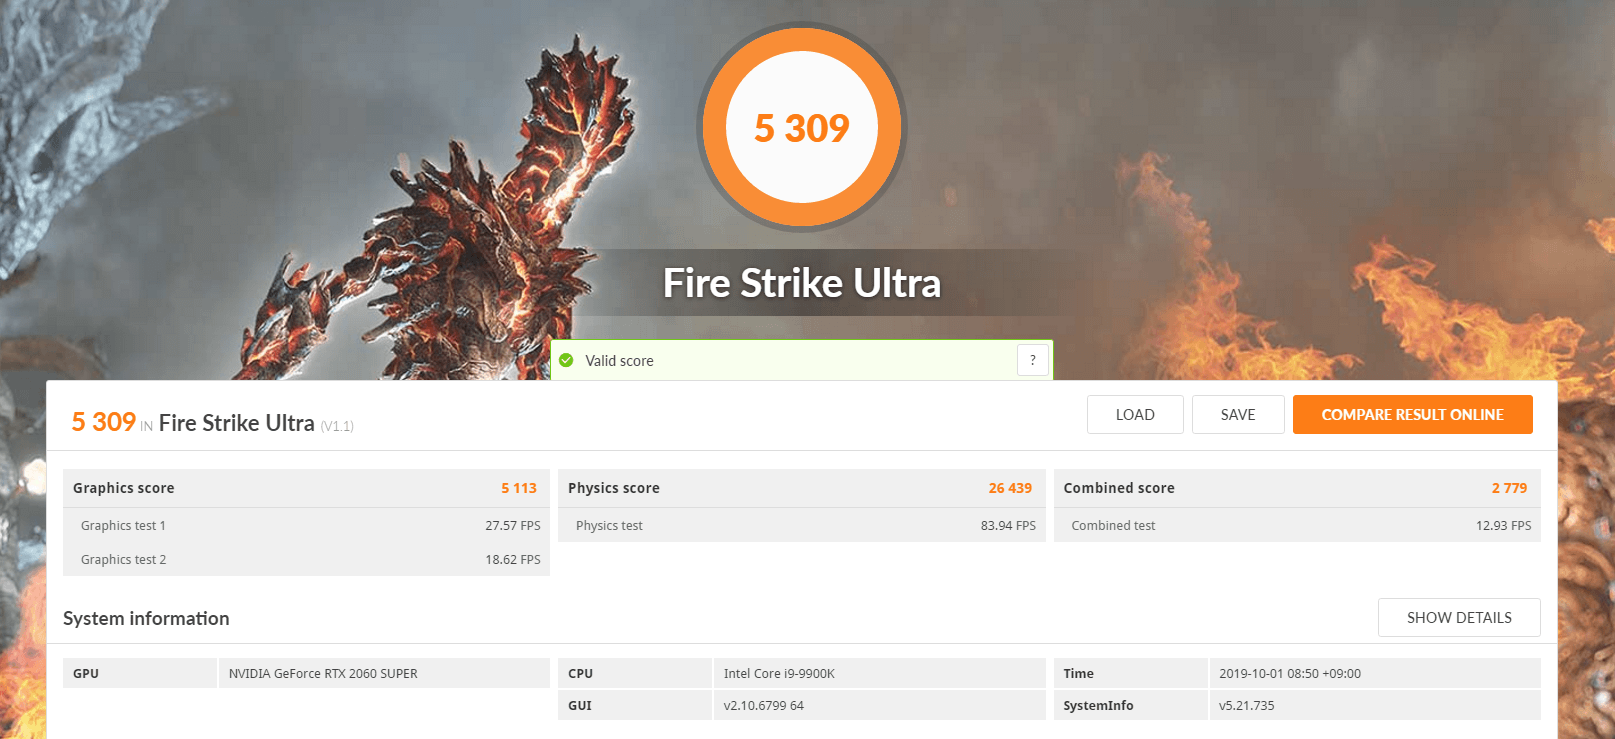The width and height of the screenshot is (1615, 739).
Task: Select the NVIDIA GeForce RTX 2060 SUPER field
Action: pyautogui.click(x=323, y=674)
